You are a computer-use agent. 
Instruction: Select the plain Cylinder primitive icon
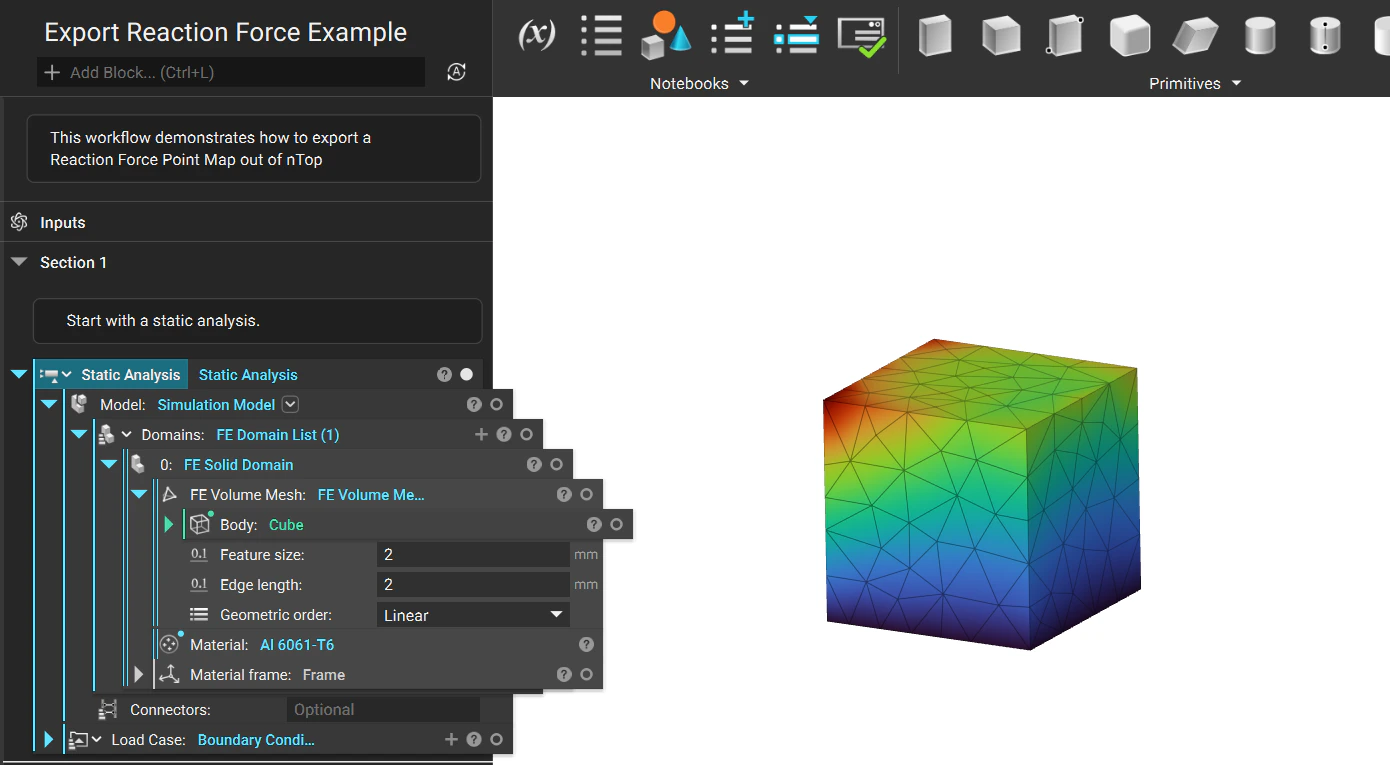coord(1260,36)
